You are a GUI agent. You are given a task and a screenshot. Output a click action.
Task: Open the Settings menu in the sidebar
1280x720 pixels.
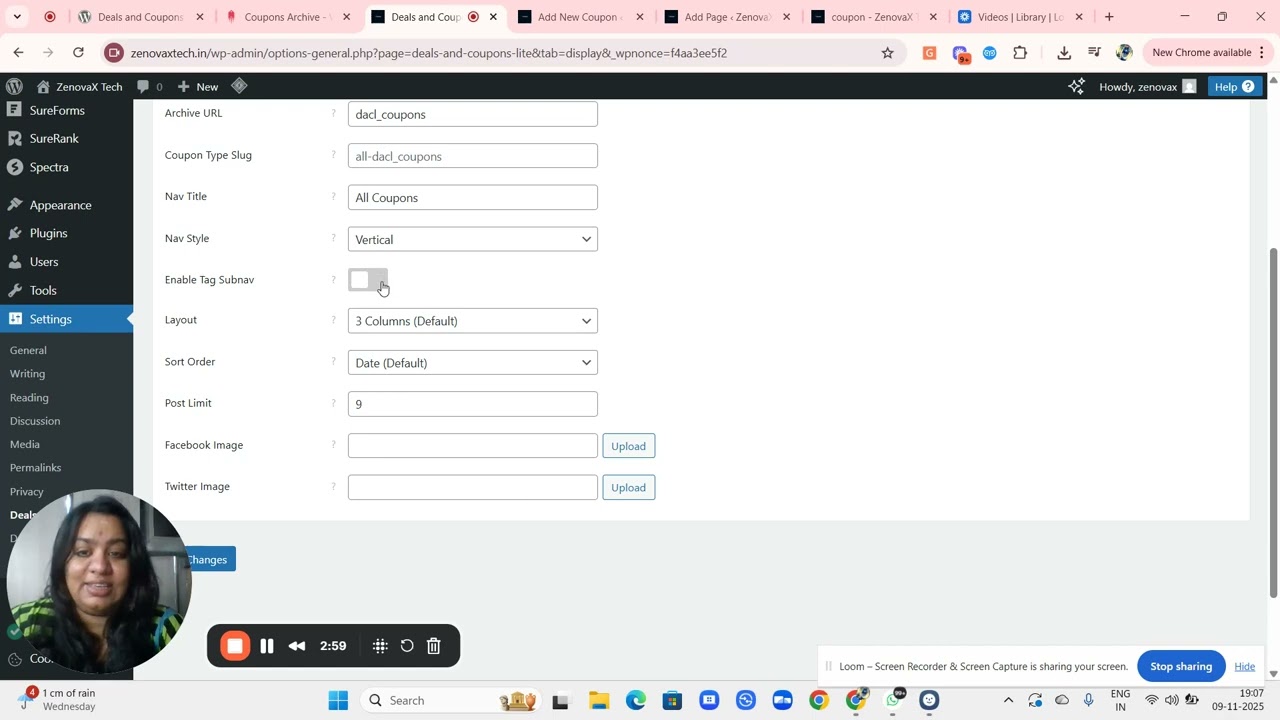coord(66,319)
